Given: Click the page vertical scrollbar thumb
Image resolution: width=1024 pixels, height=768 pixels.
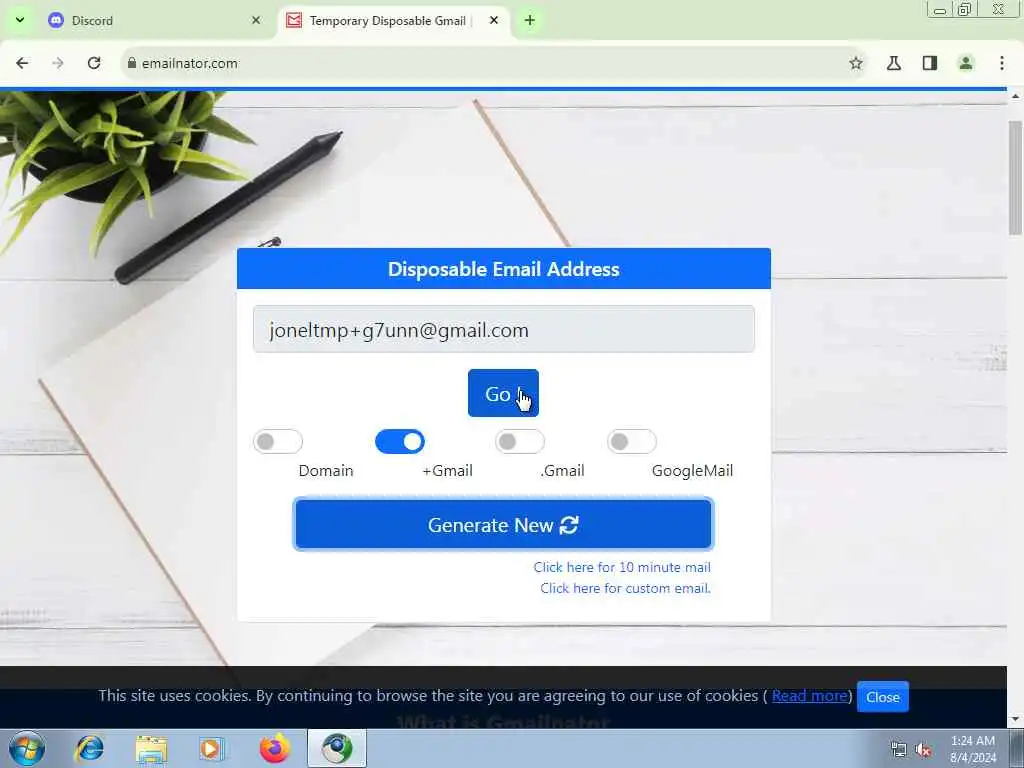Looking at the screenshot, I should click(1015, 178).
